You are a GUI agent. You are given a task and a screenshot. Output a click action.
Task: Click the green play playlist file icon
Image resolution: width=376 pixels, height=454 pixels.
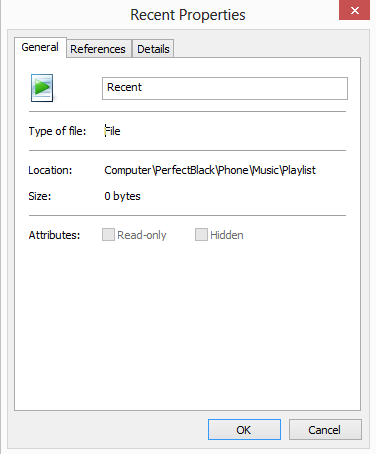pyautogui.click(x=42, y=88)
